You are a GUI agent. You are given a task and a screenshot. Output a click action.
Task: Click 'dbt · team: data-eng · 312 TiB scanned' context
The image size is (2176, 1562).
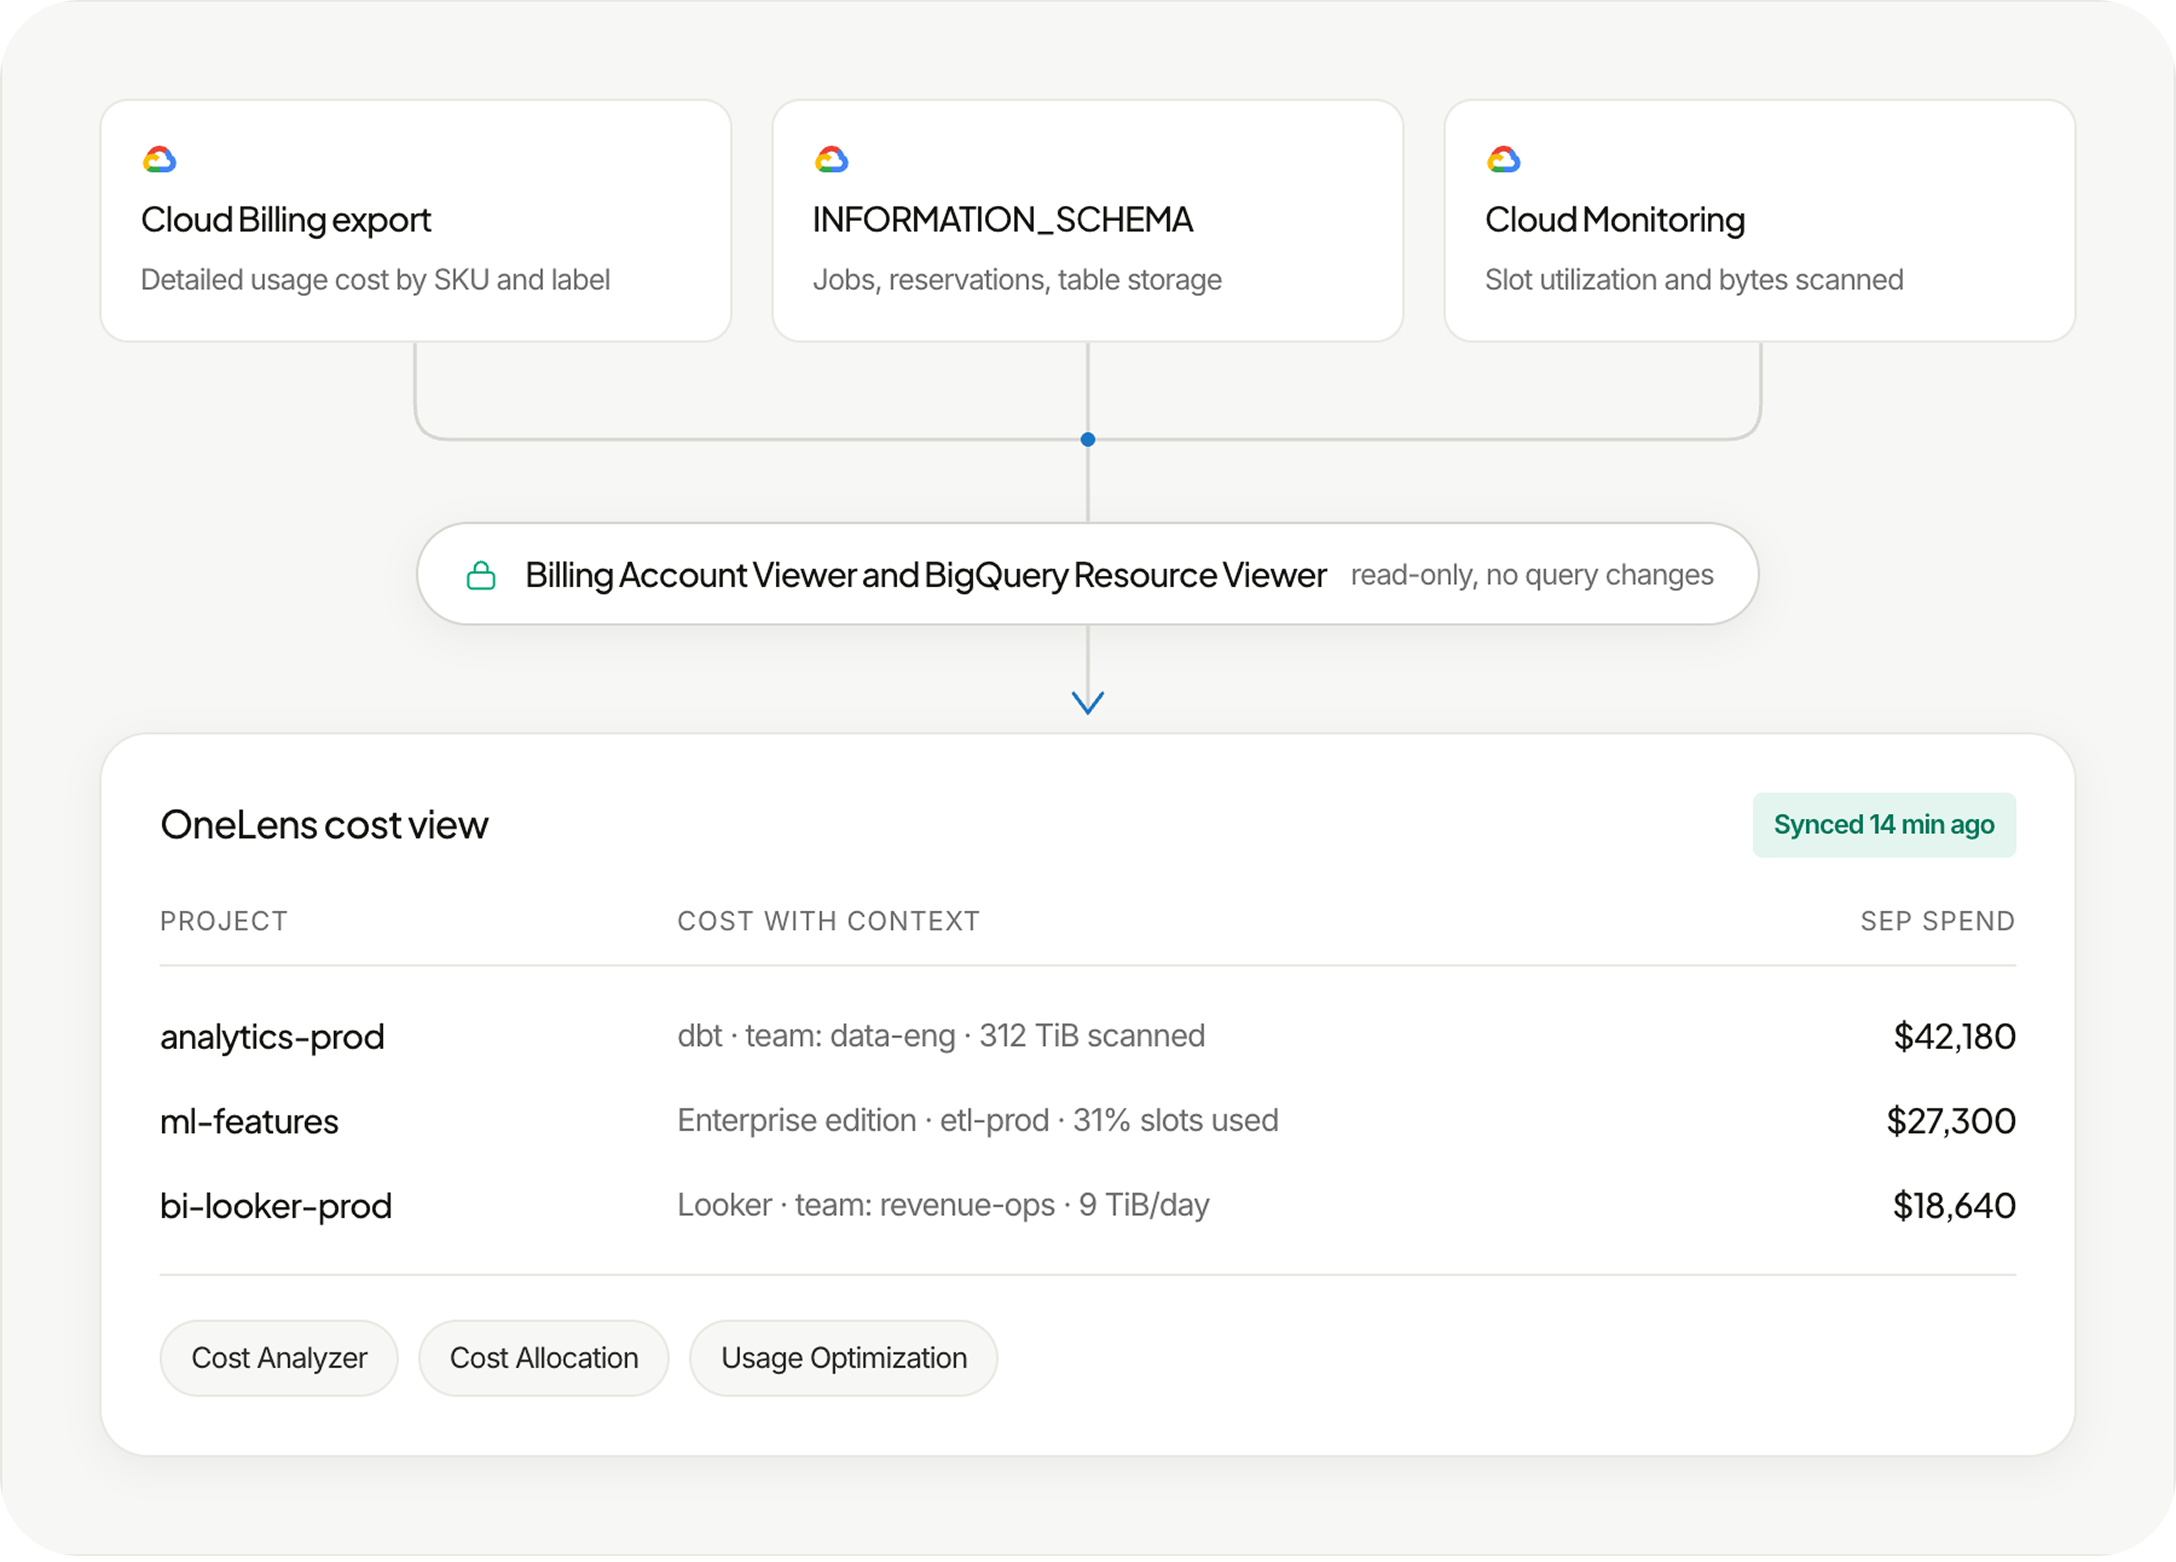[941, 1035]
